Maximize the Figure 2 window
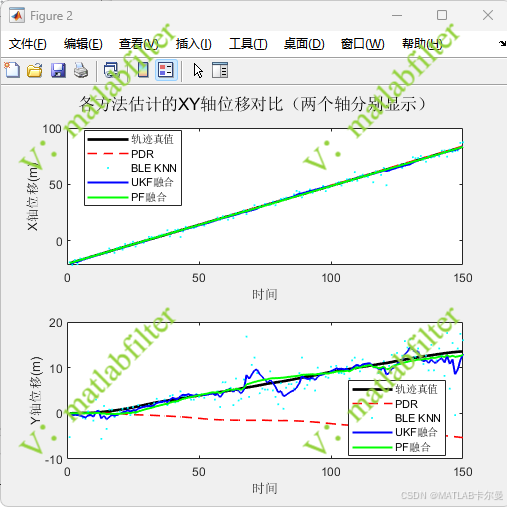 click(442, 15)
